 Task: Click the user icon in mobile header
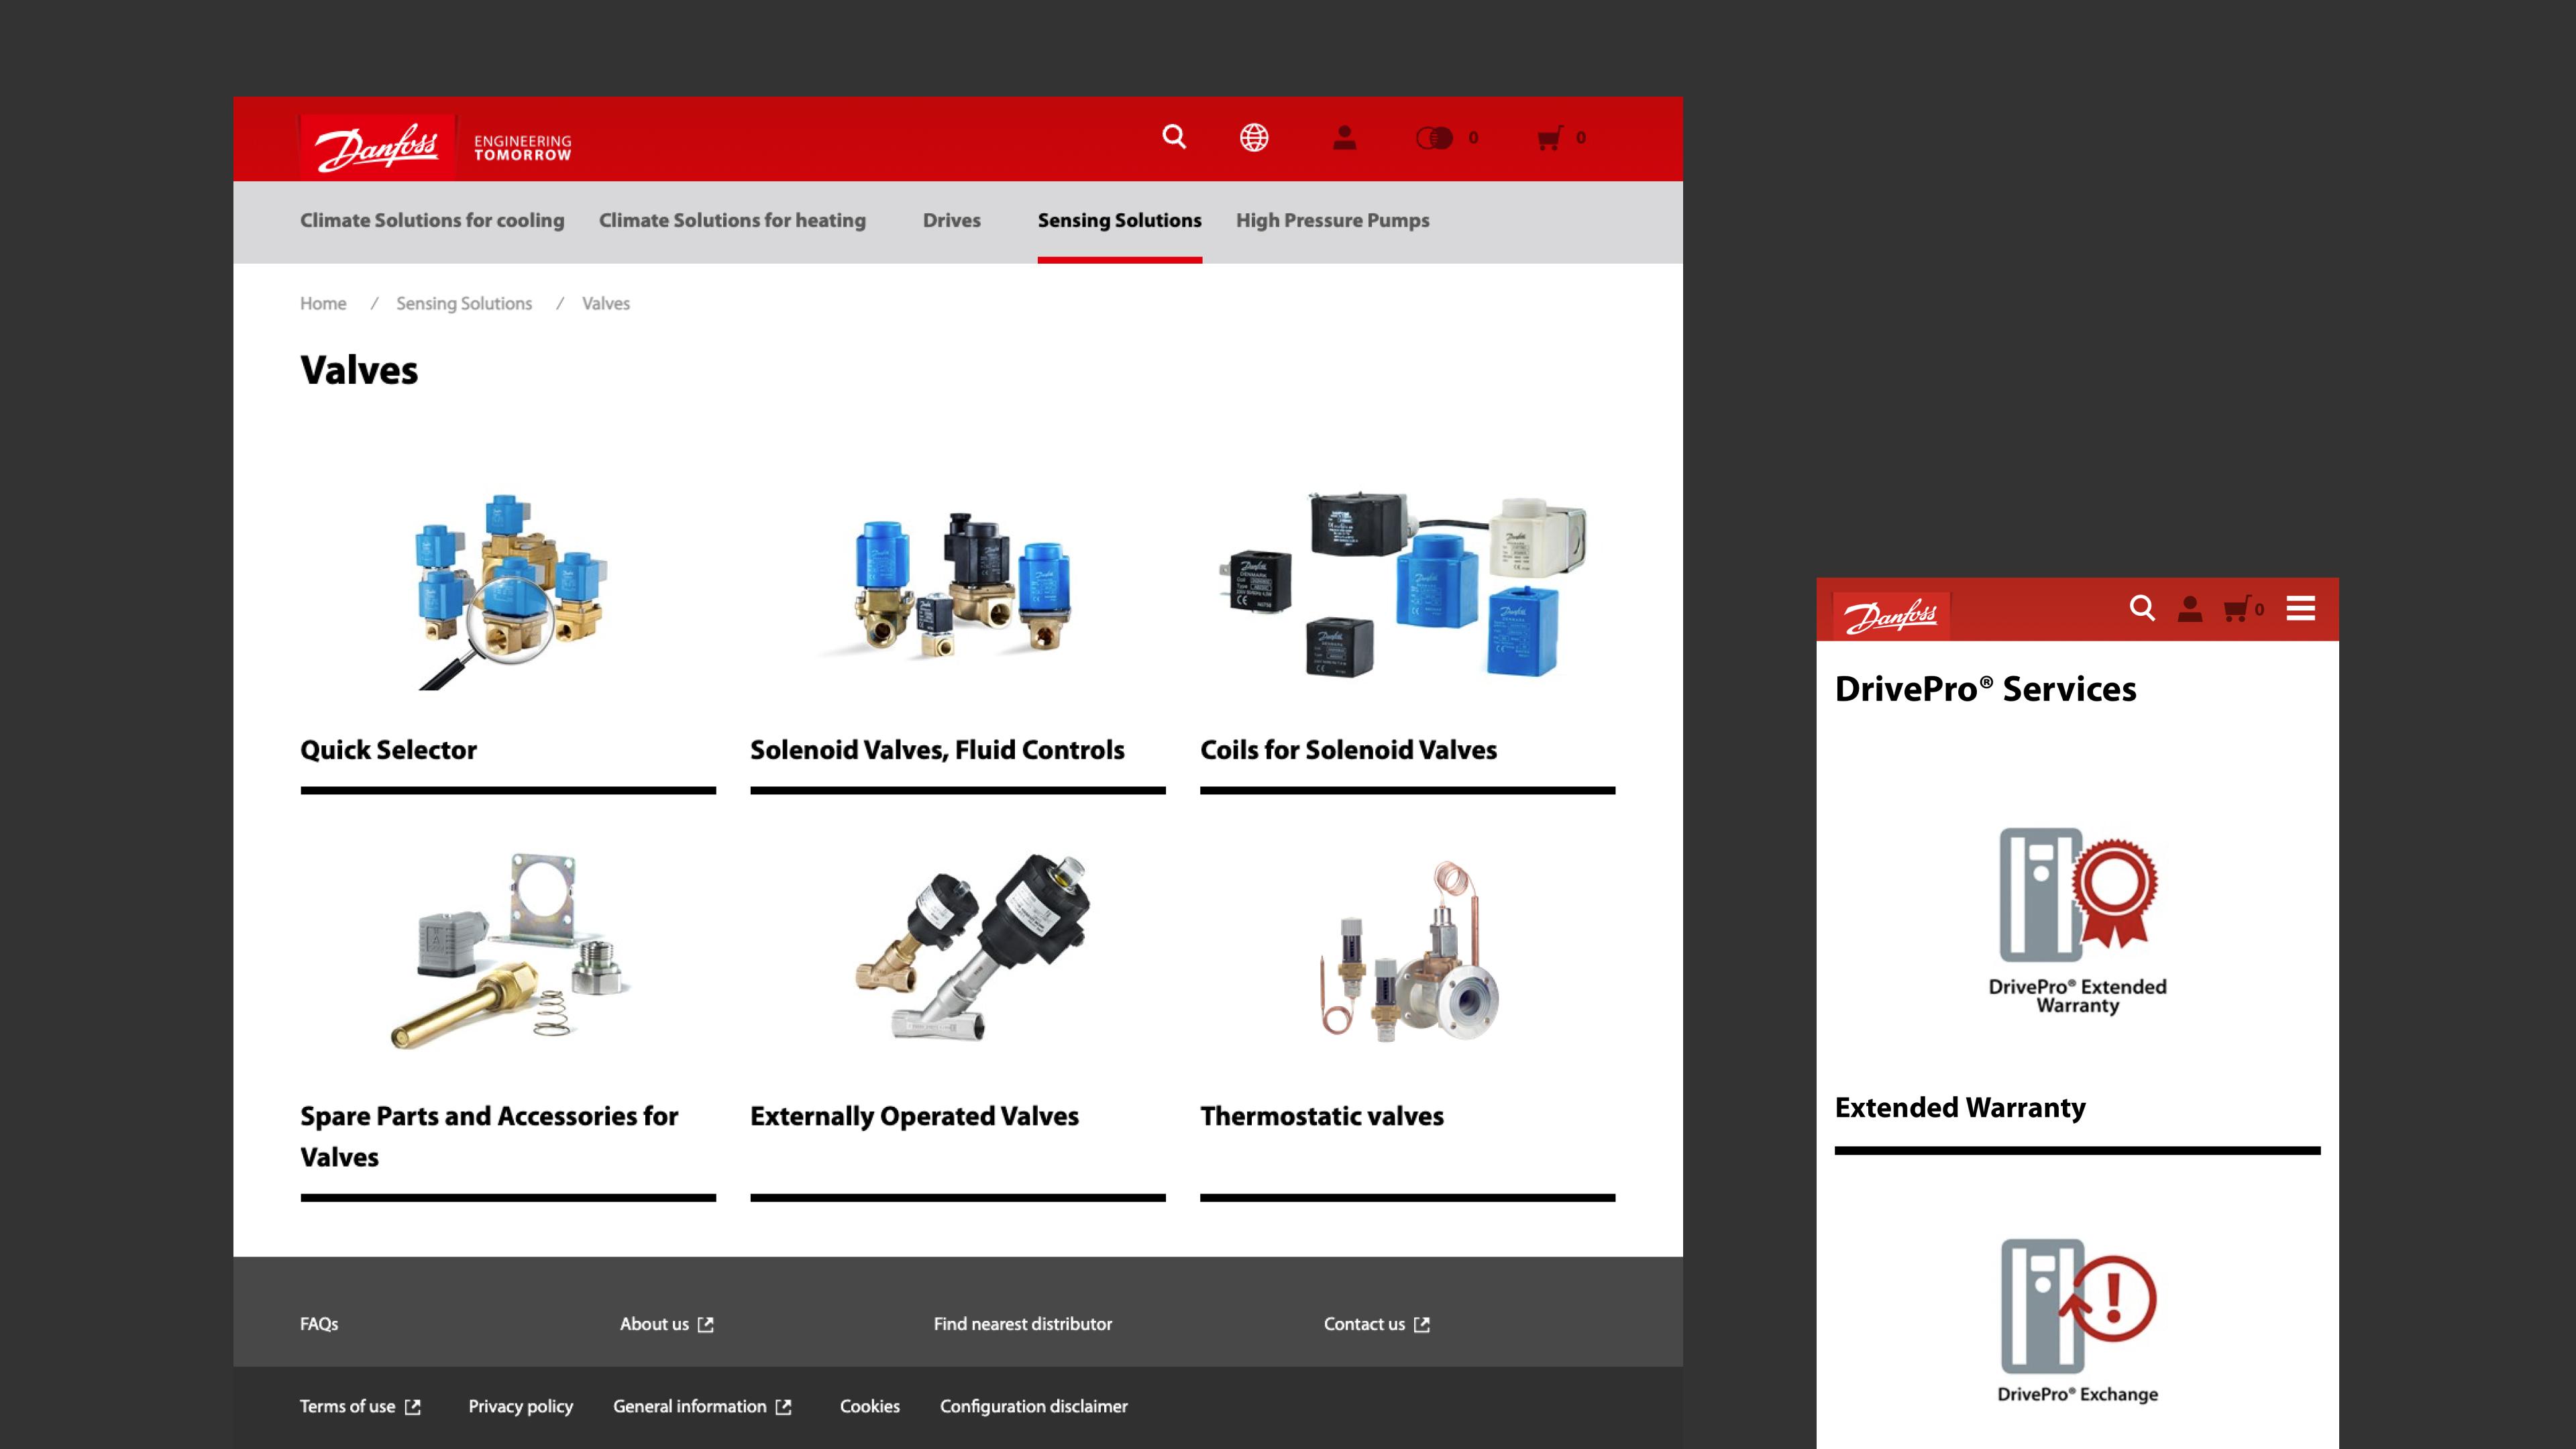click(2190, 608)
